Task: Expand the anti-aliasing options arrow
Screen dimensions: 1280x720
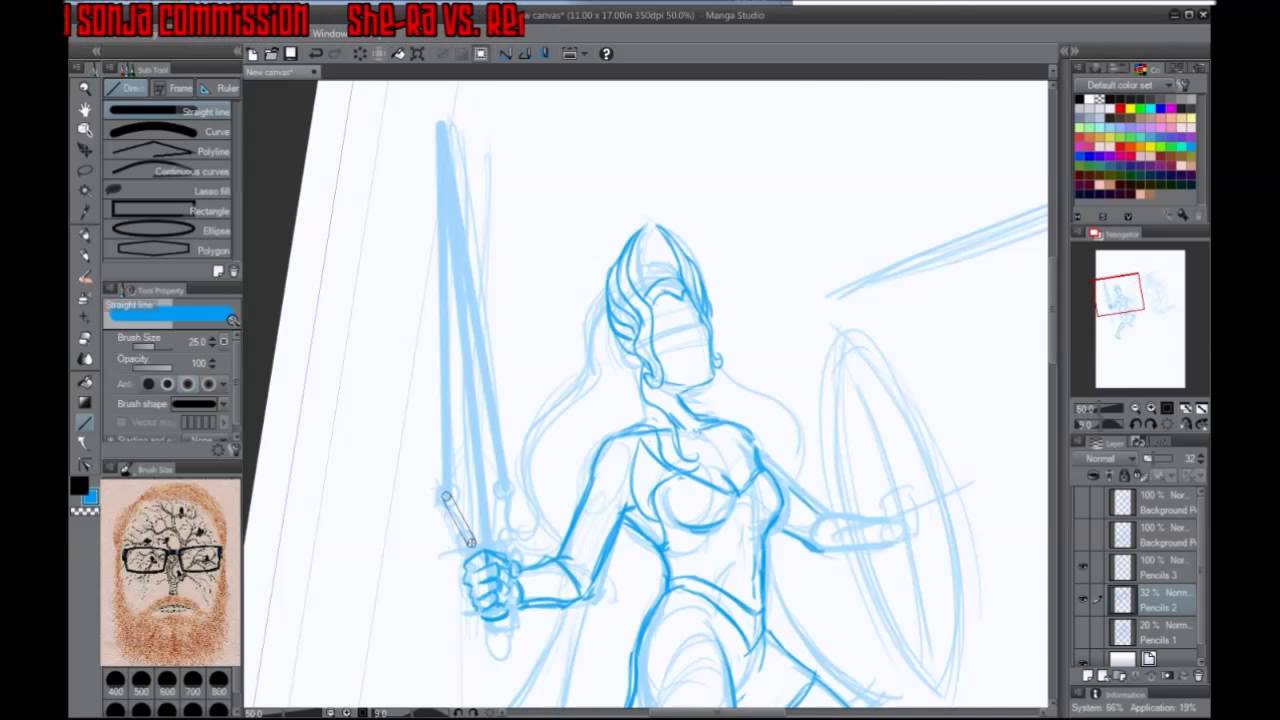Action: (x=224, y=384)
